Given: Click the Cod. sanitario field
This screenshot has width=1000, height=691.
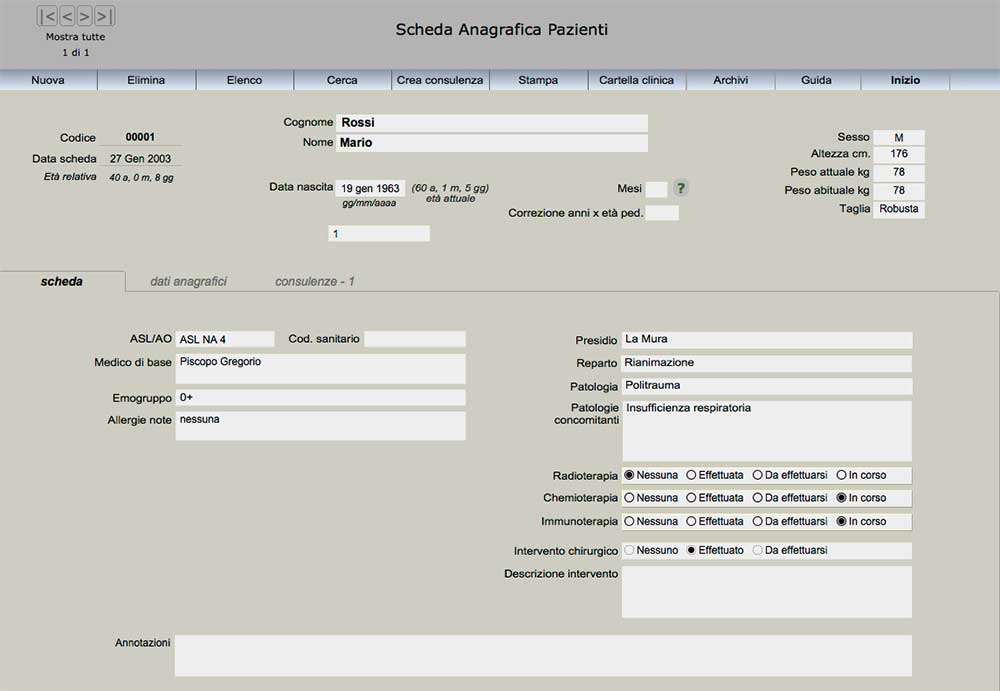Looking at the screenshot, I should tap(415, 339).
